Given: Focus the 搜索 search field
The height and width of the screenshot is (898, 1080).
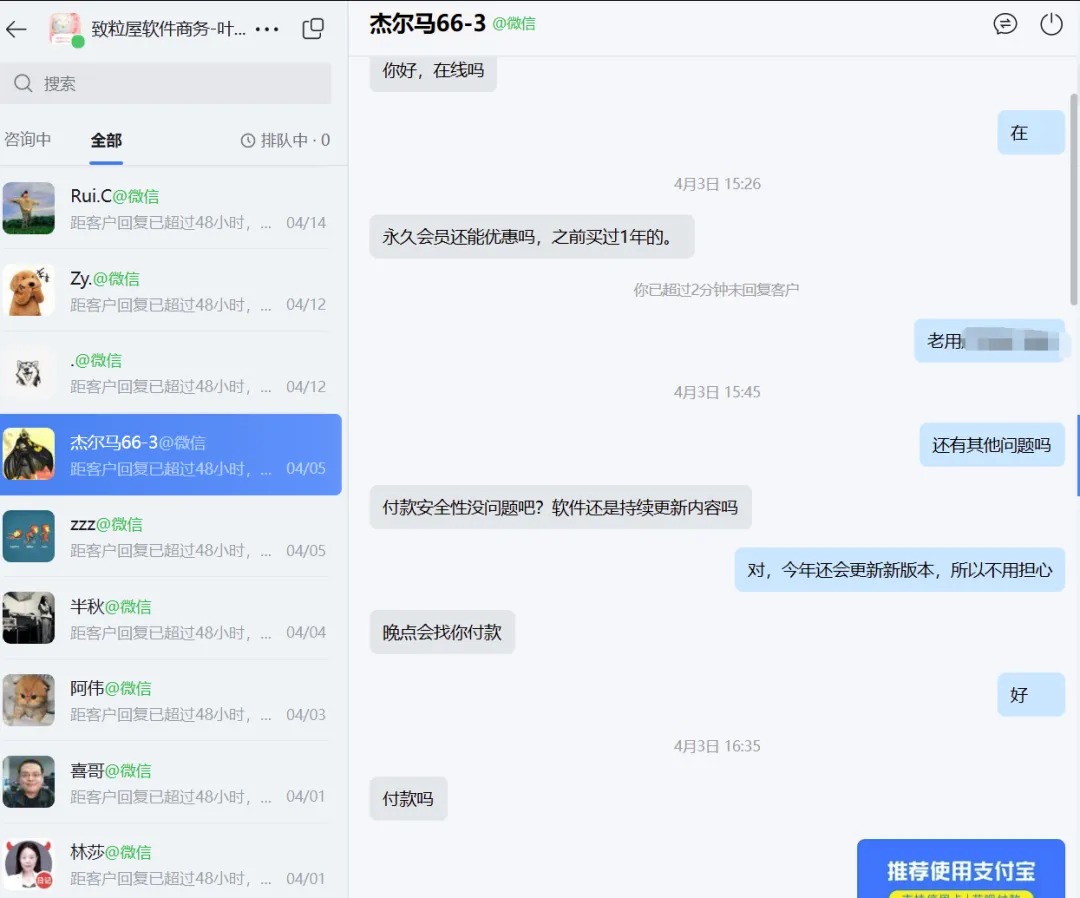Looking at the screenshot, I should [x=166, y=83].
